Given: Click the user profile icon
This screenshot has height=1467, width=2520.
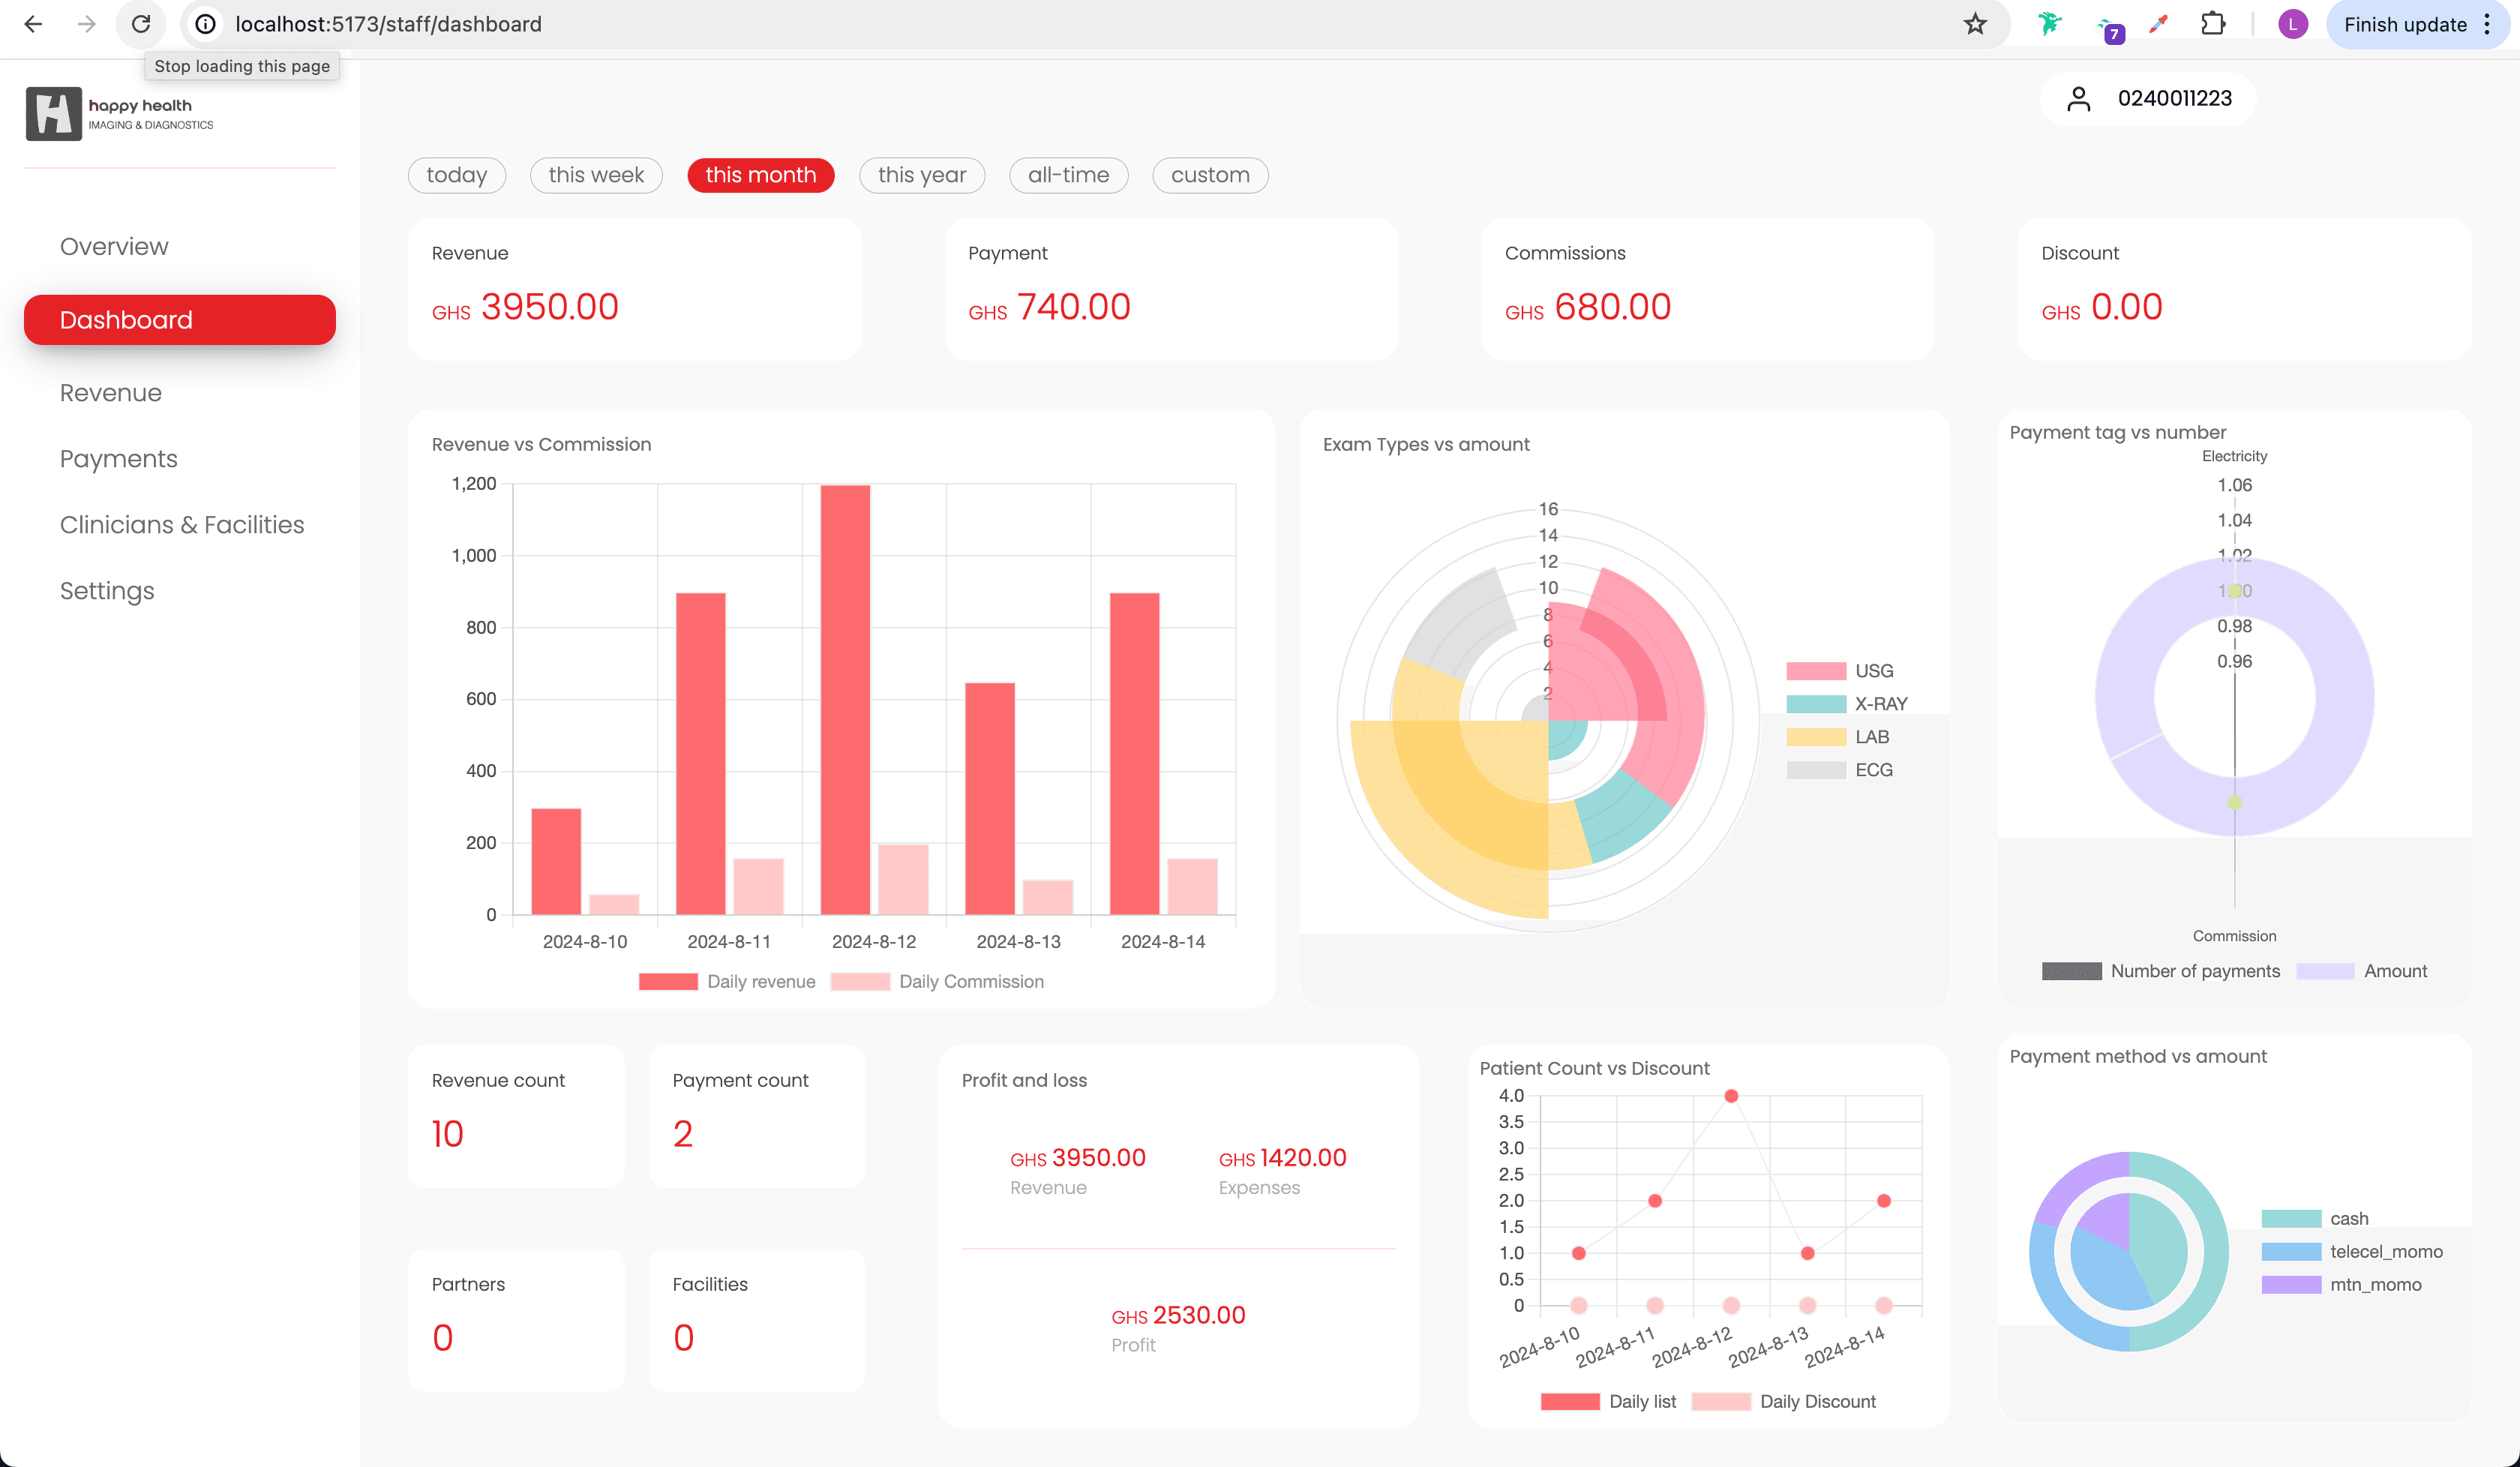Looking at the screenshot, I should (2078, 98).
